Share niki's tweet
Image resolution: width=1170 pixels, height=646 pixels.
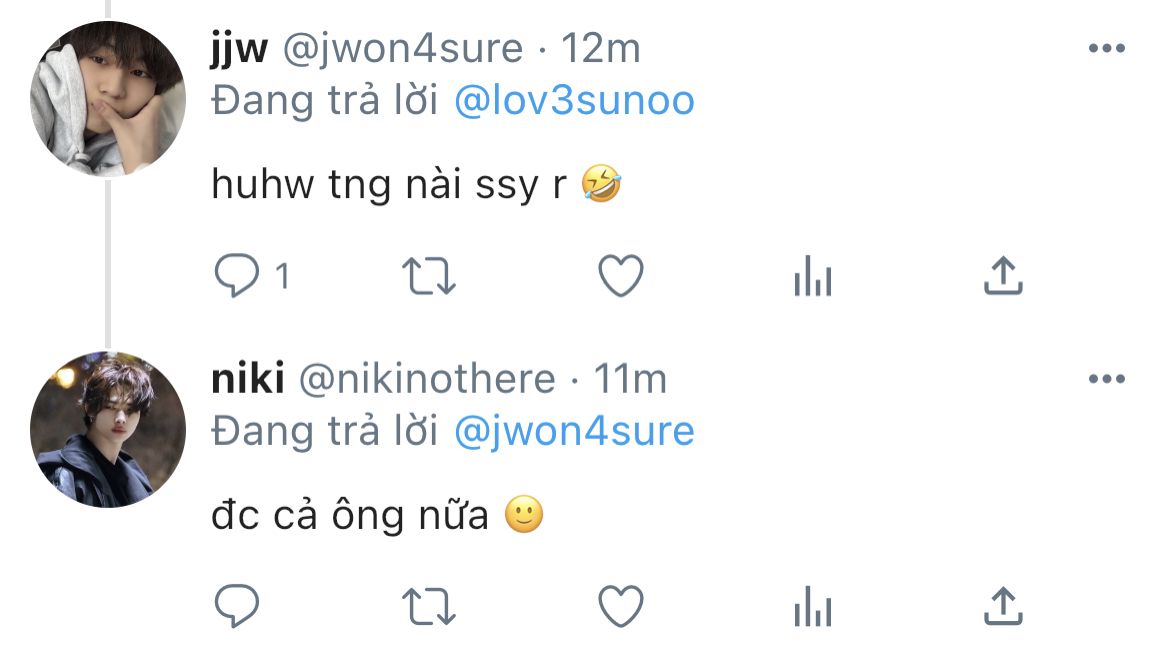click(x=1003, y=606)
